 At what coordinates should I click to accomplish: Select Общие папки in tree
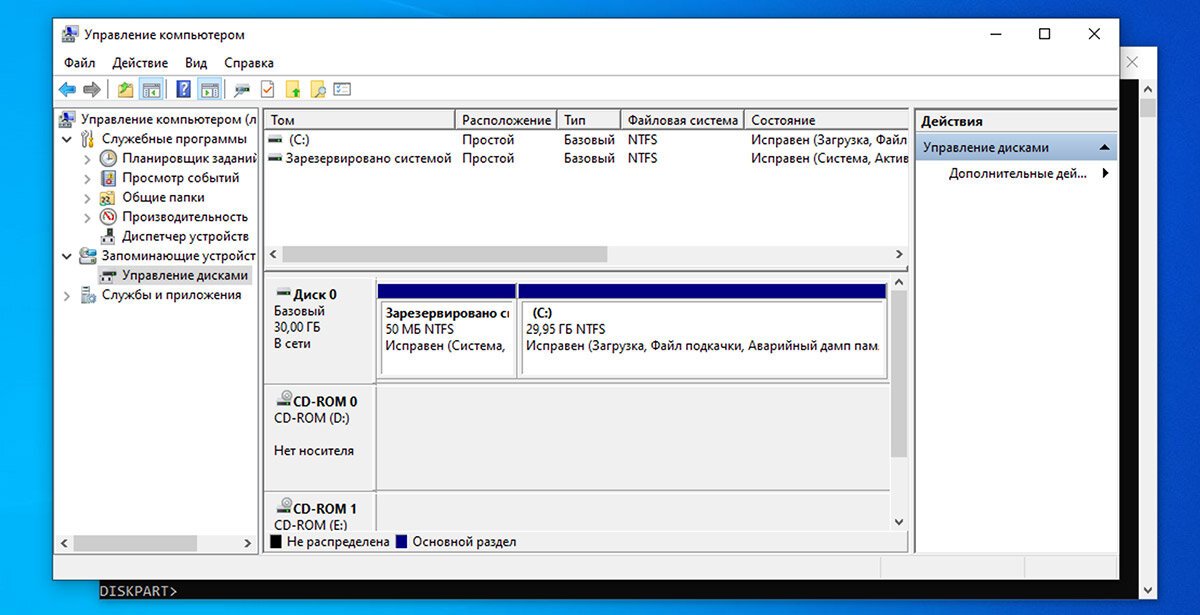coord(163,197)
